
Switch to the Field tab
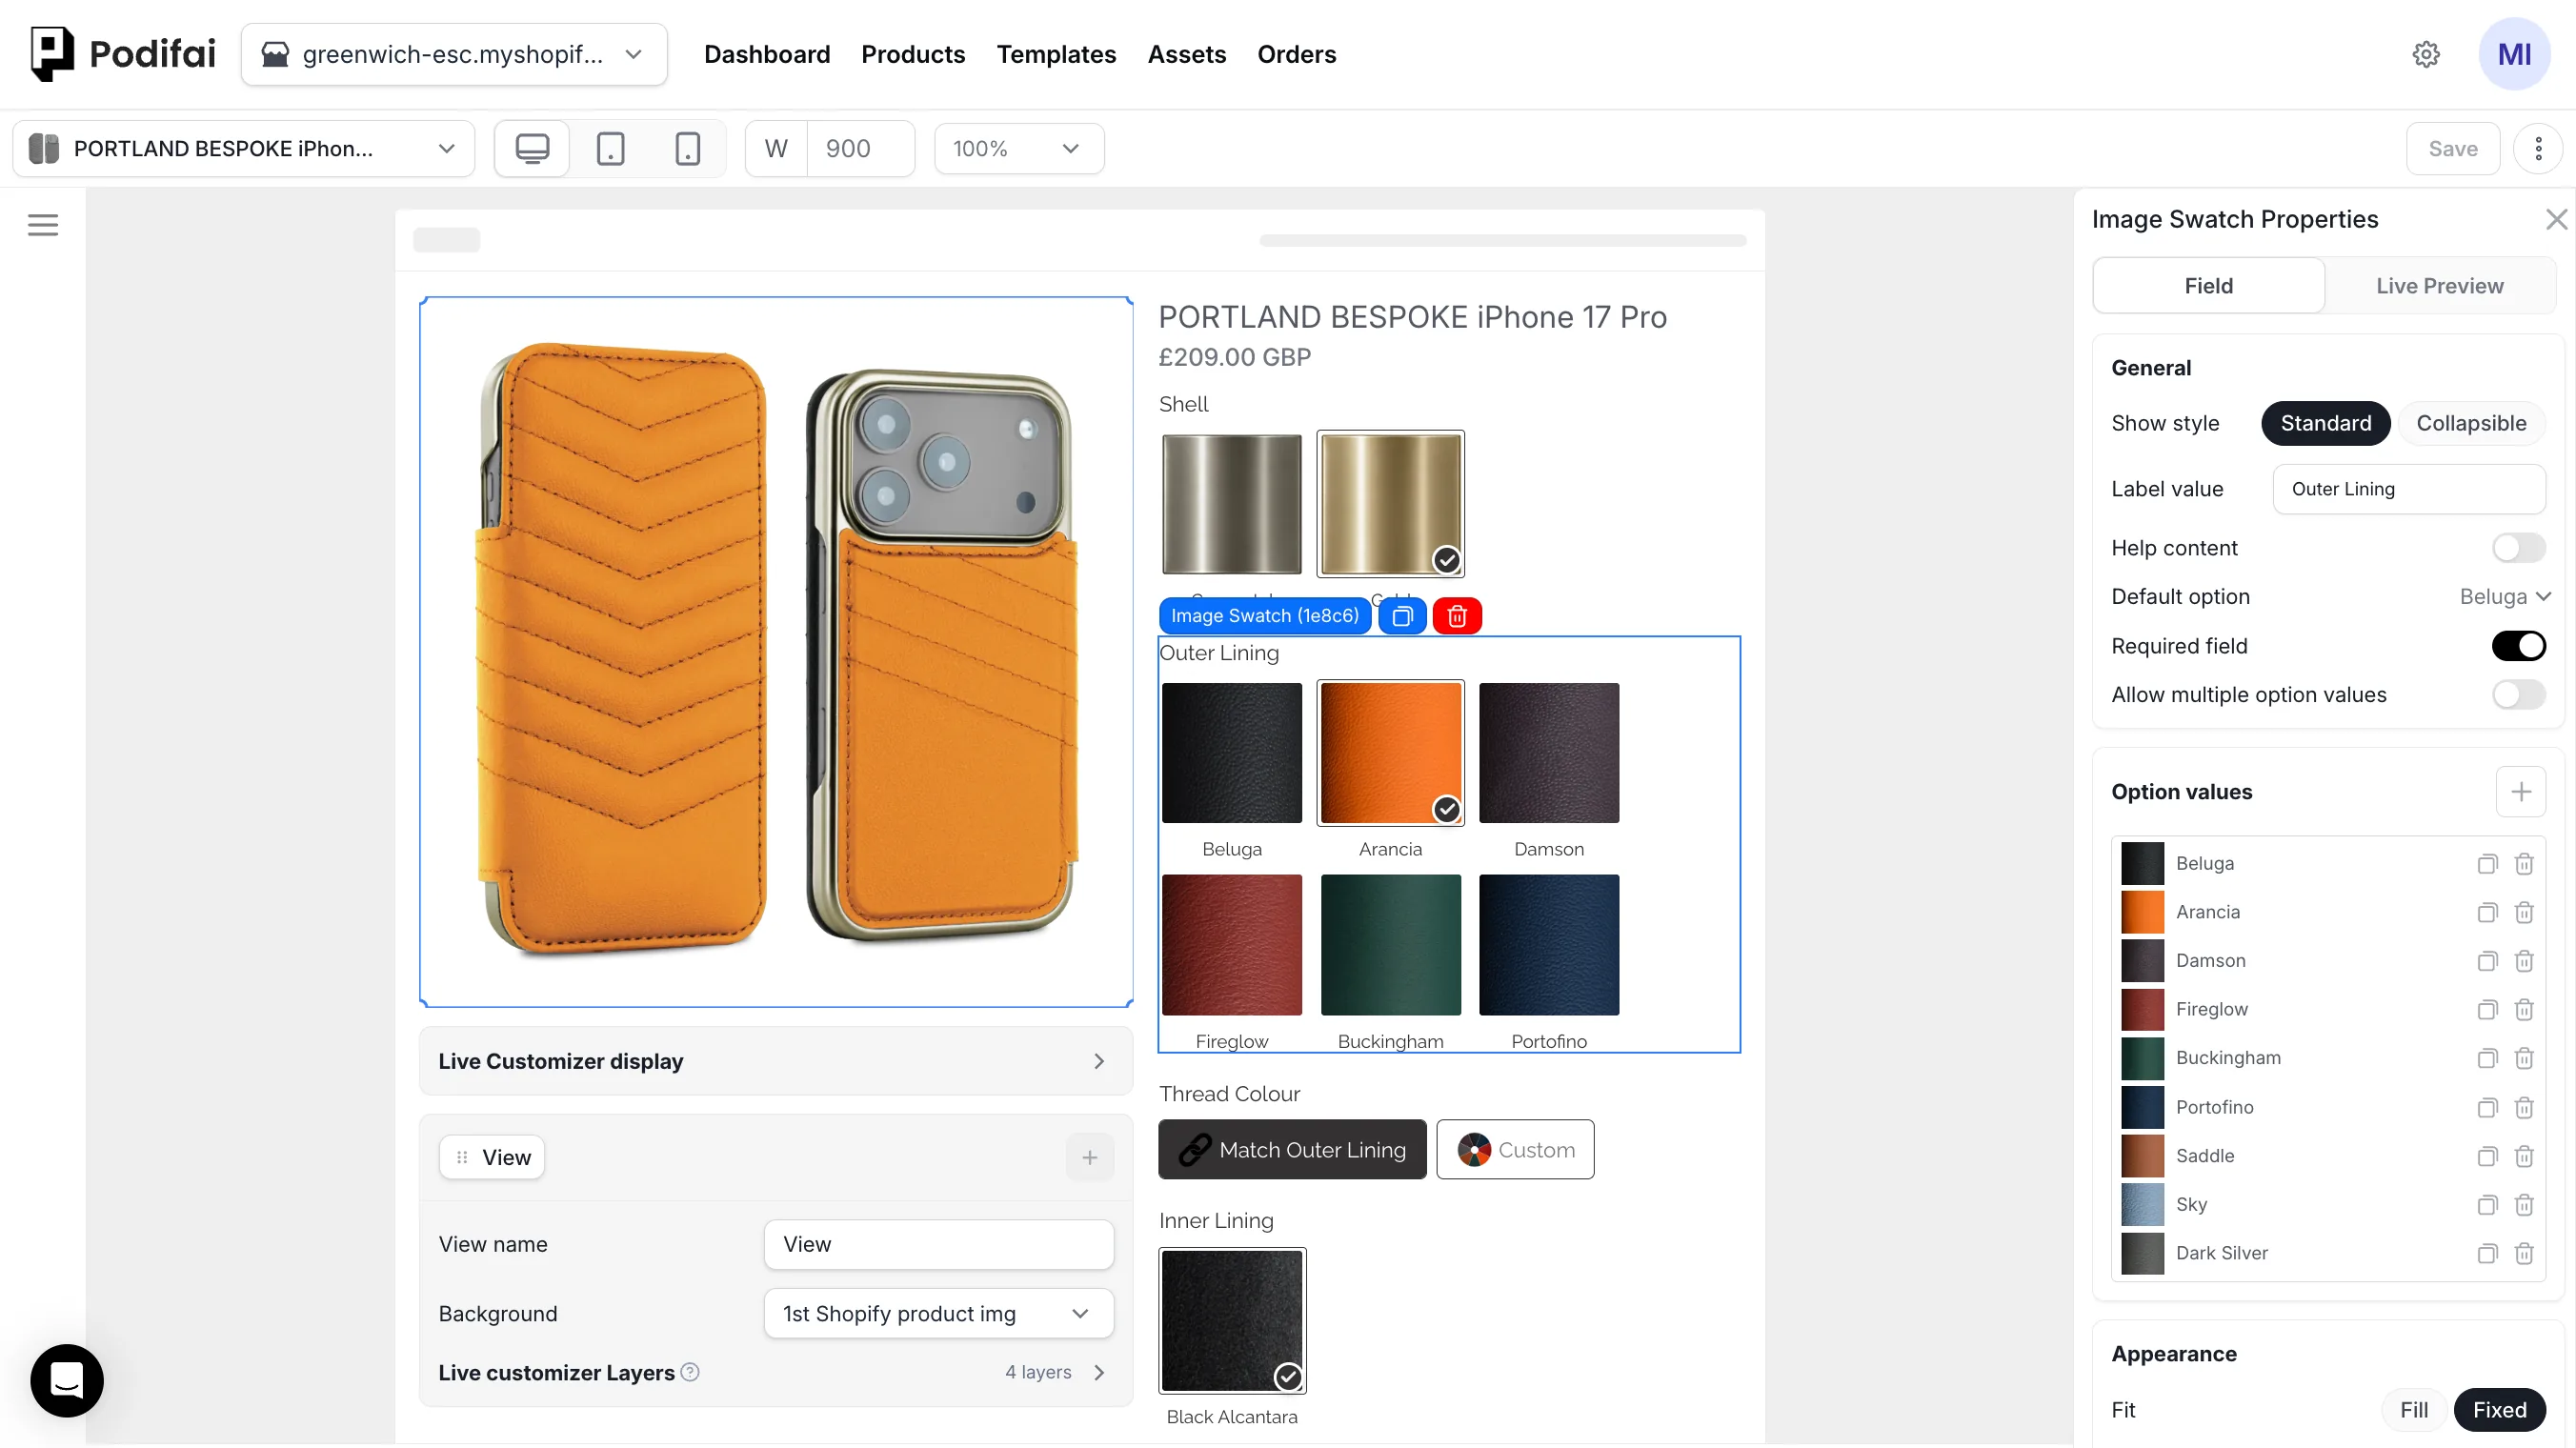point(2209,286)
